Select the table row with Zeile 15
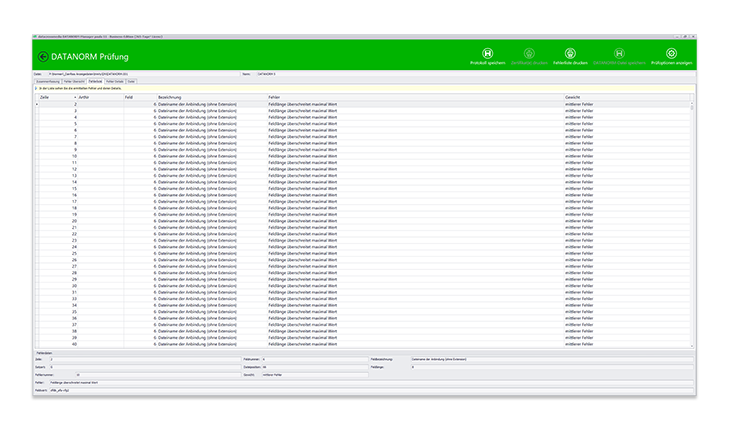Screen dimensions: 729x430 click(364, 189)
